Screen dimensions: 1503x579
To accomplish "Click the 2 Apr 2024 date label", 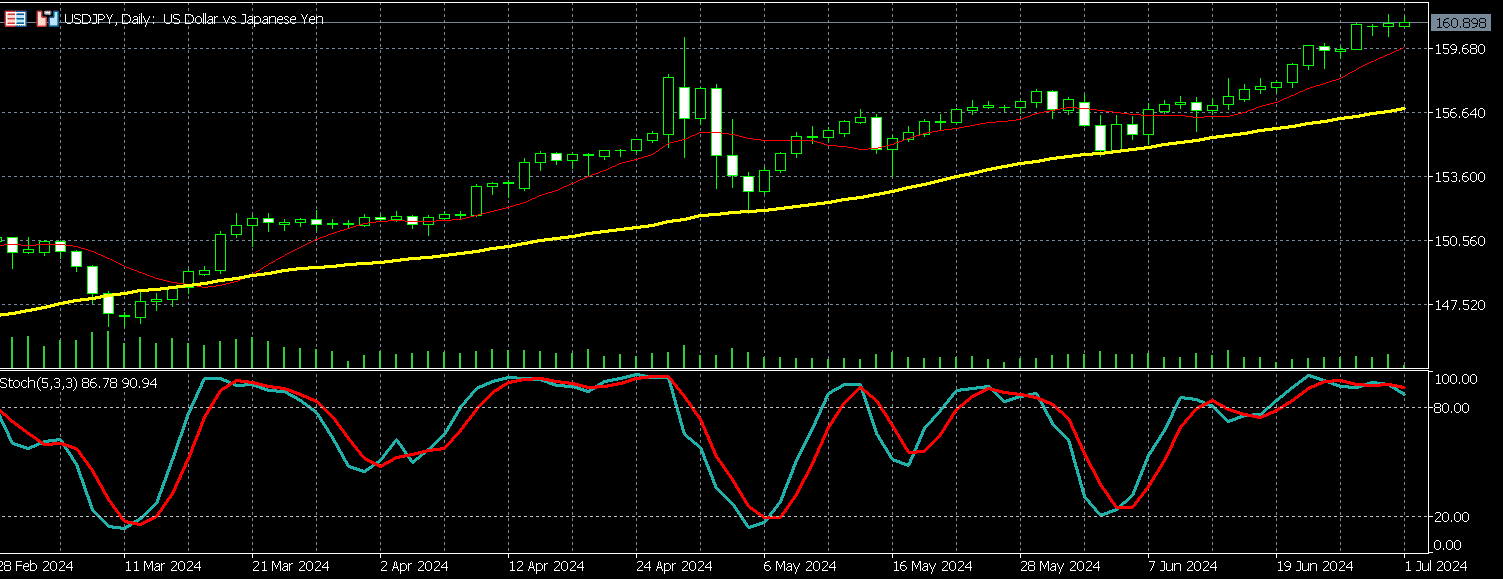I will pyautogui.click(x=414, y=566).
